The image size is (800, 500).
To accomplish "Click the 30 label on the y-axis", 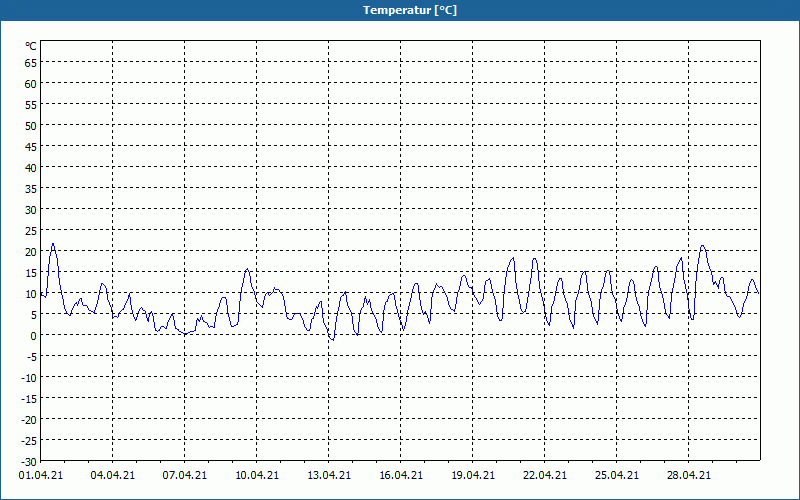I will (x=31, y=210).
